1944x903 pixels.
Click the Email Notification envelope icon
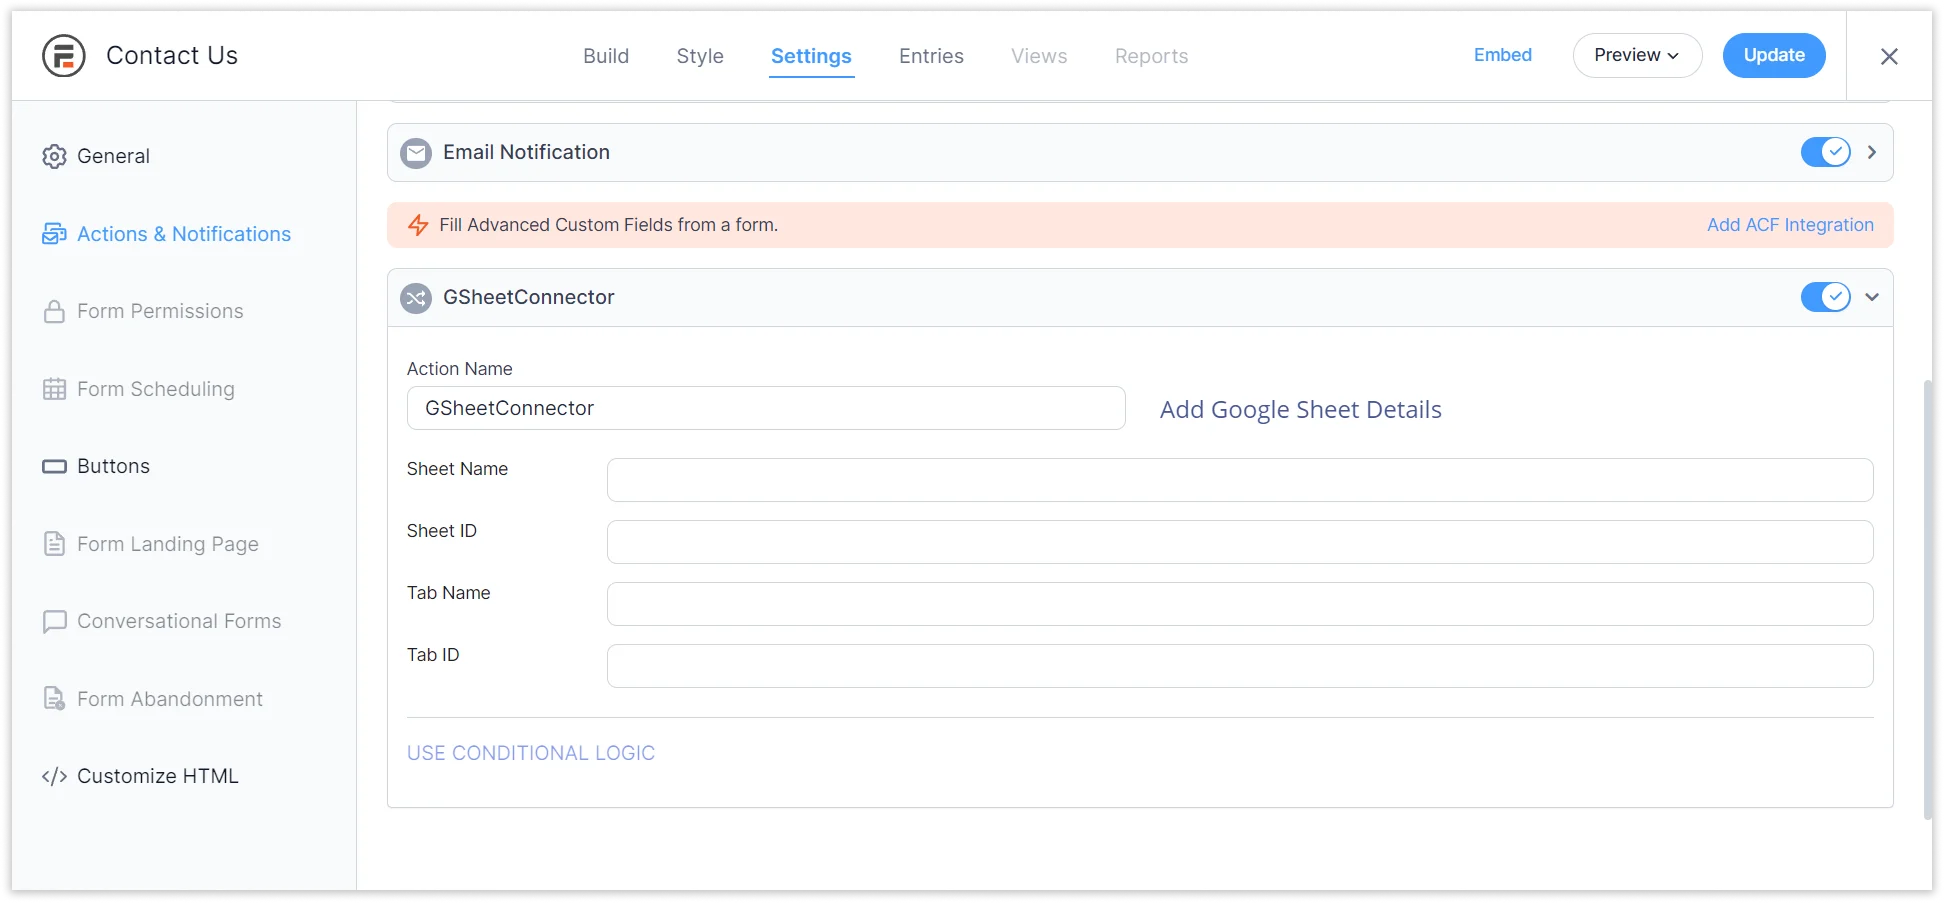416,153
